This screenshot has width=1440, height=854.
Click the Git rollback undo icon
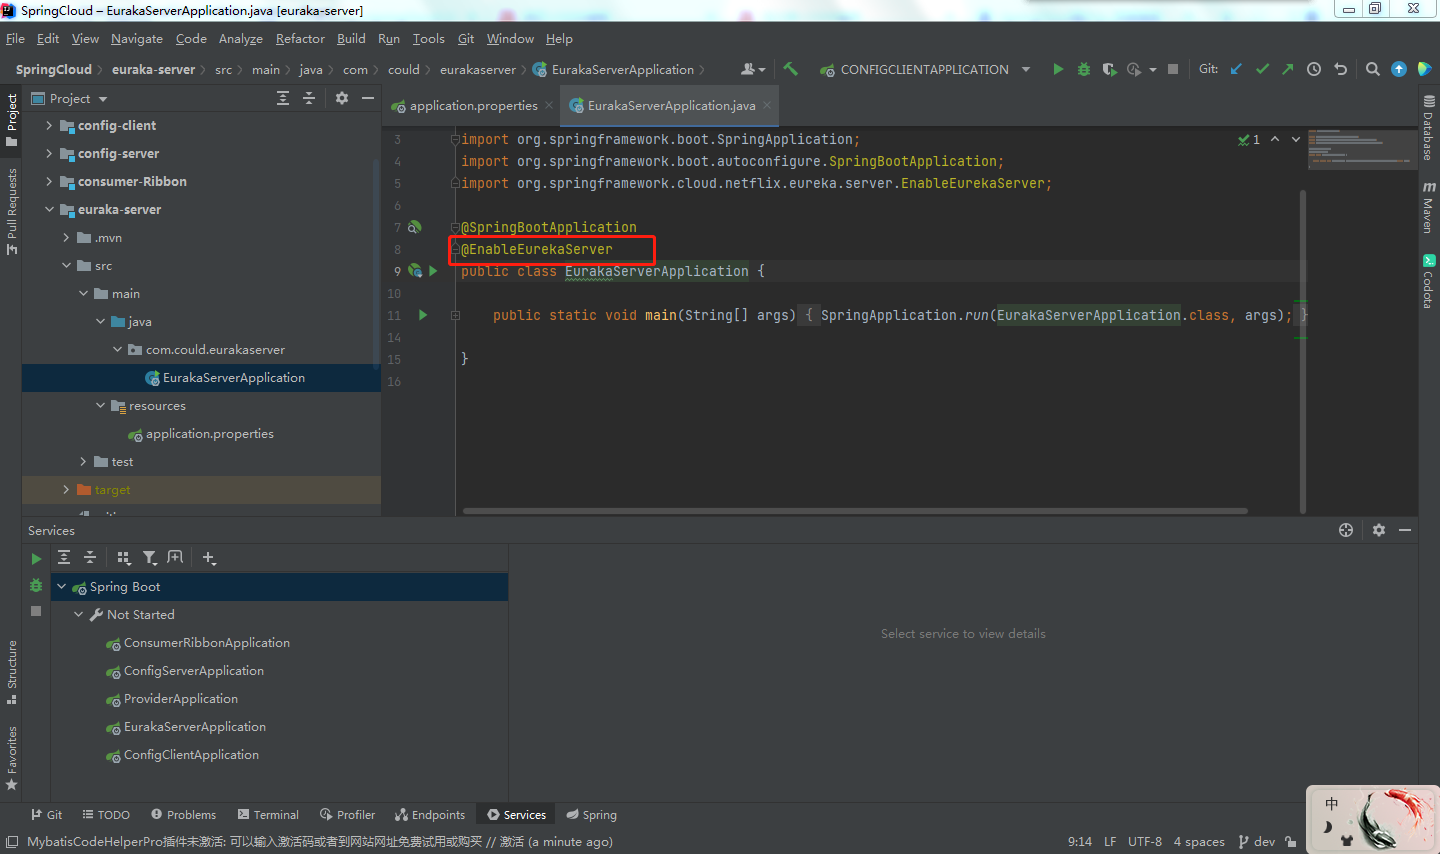(1340, 69)
